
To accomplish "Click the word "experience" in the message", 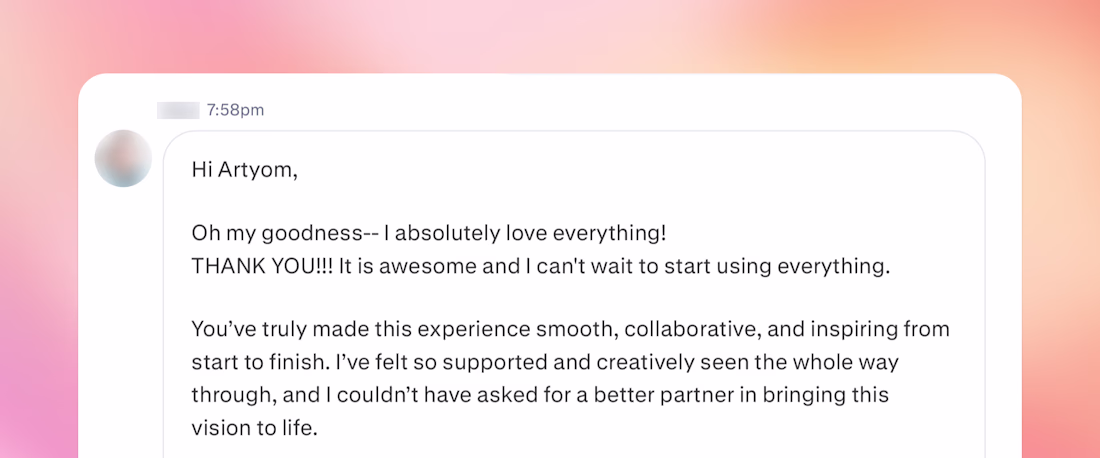I will 444,329.
